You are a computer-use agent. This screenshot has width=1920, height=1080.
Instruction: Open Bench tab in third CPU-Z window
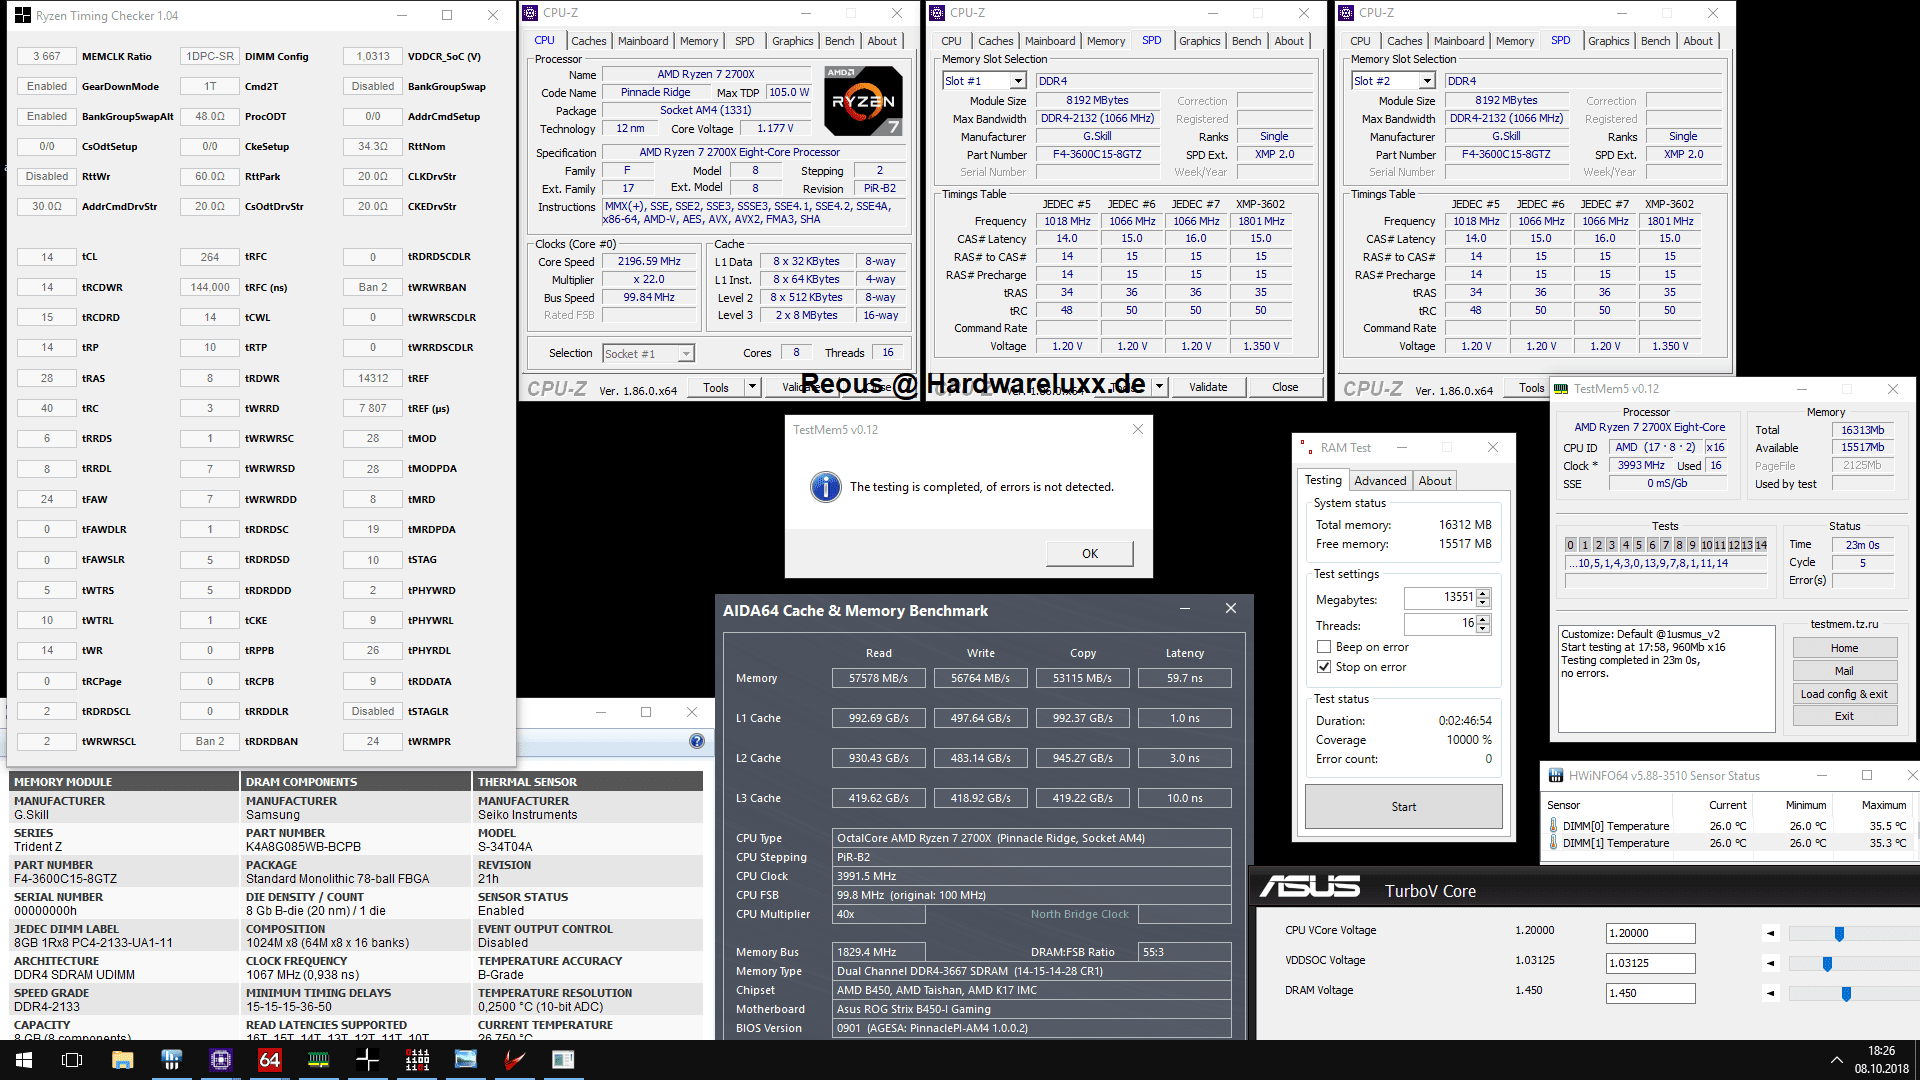(x=1655, y=41)
